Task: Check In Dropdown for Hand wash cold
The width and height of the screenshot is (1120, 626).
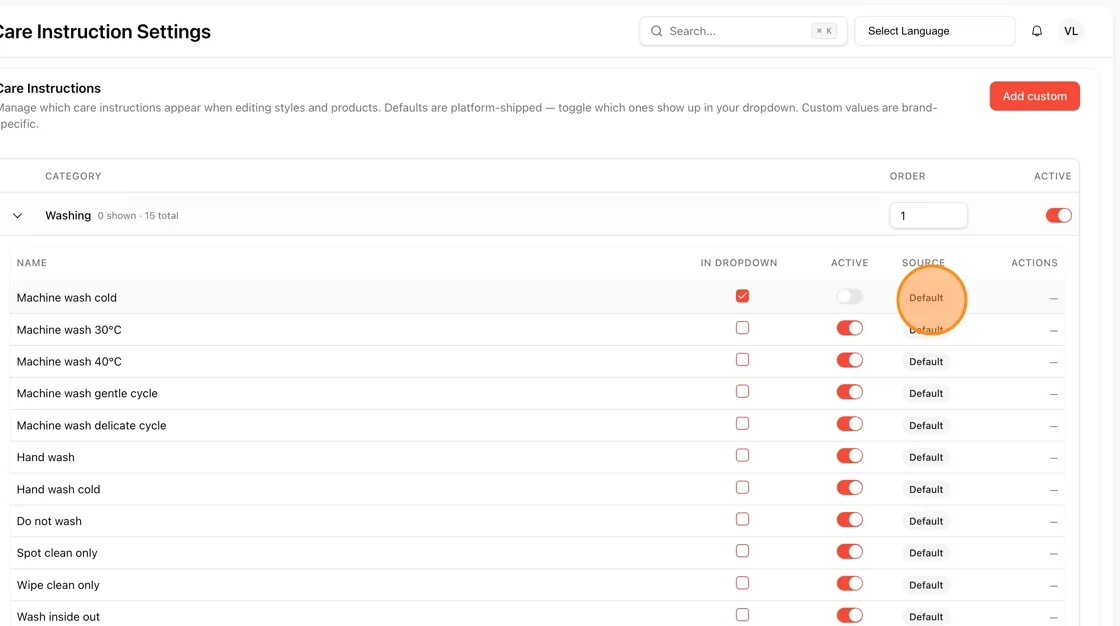Action: click(x=742, y=487)
